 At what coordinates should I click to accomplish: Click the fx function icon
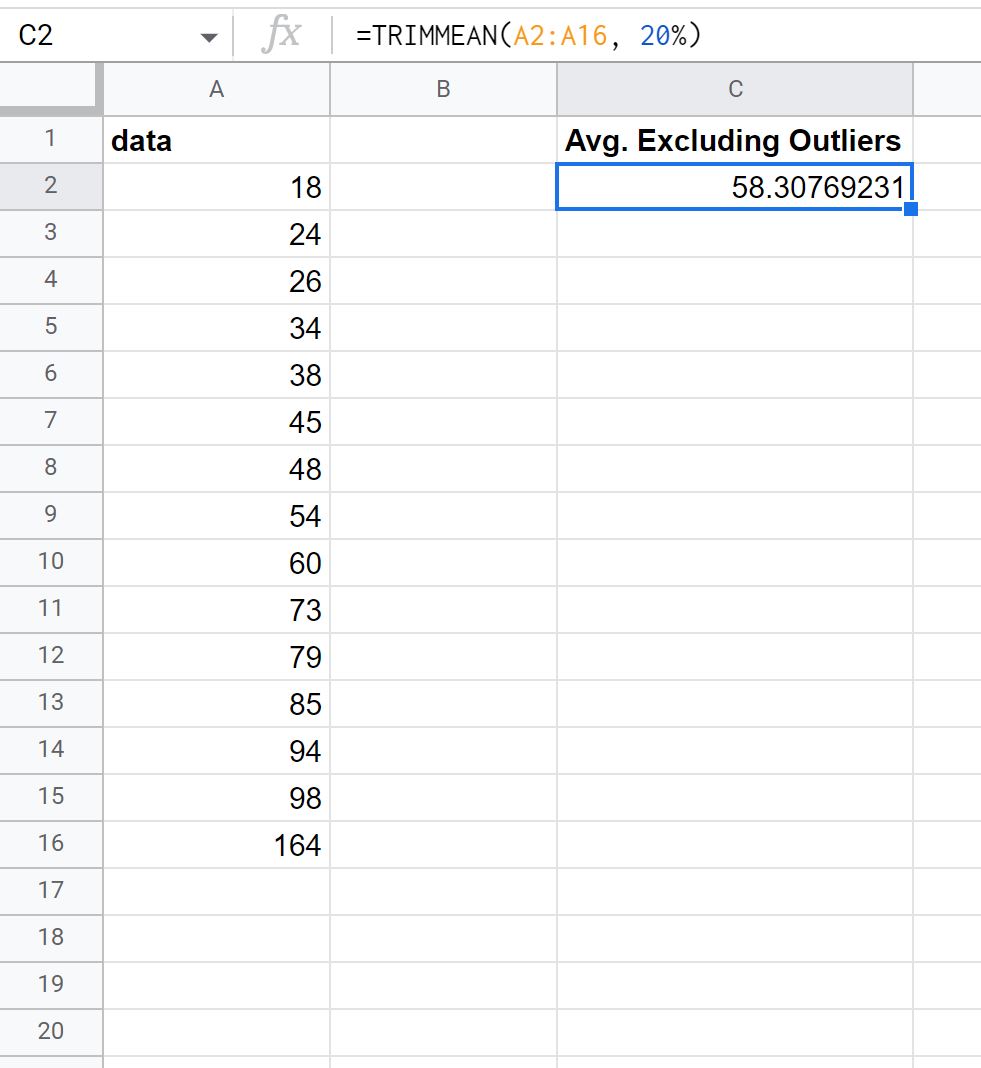coord(281,34)
